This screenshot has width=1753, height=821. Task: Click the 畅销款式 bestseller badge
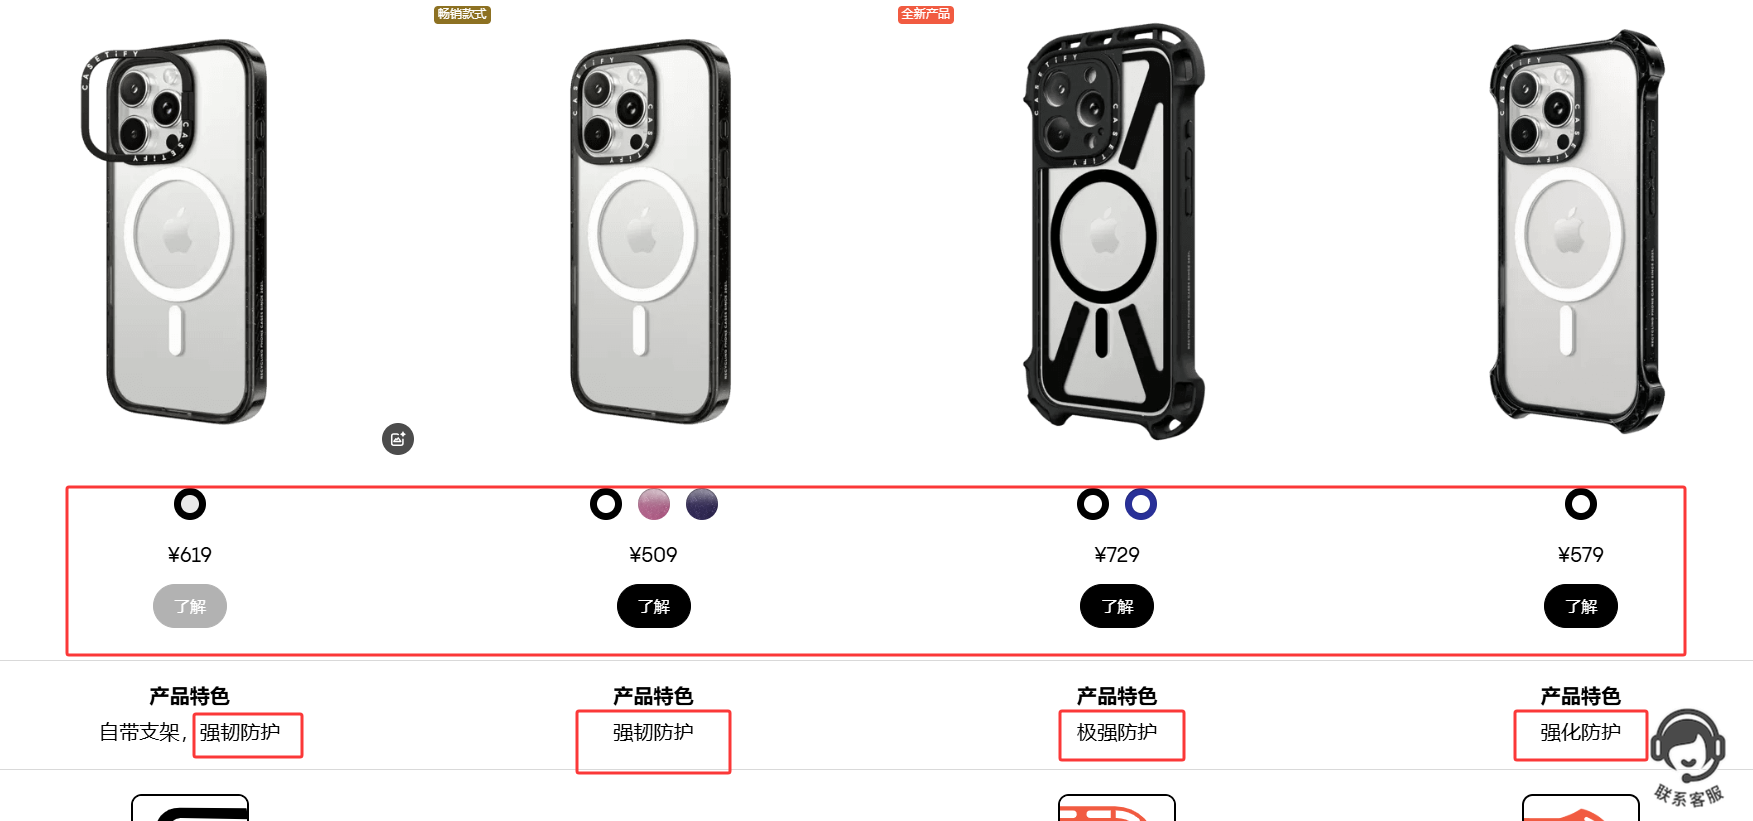(x=462, y=14)
